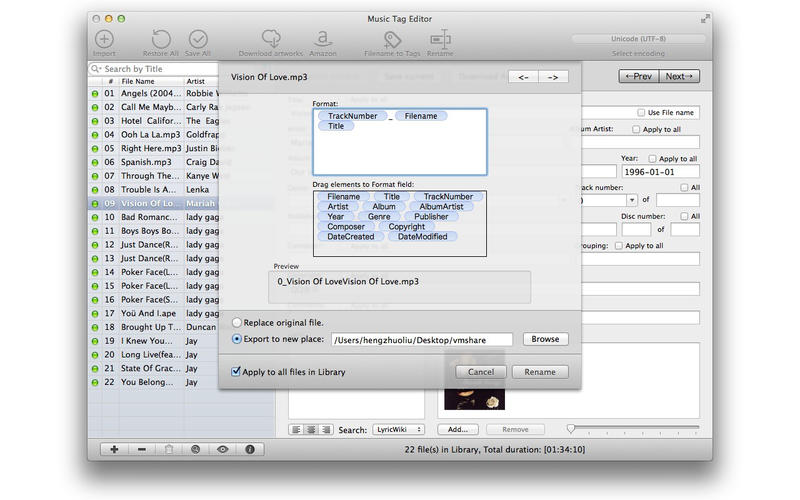Image resolution: width=800 pixels, height=500 pixels.
Task: Open Amazon from the toolbar
Action: click(x=322, y=39)
